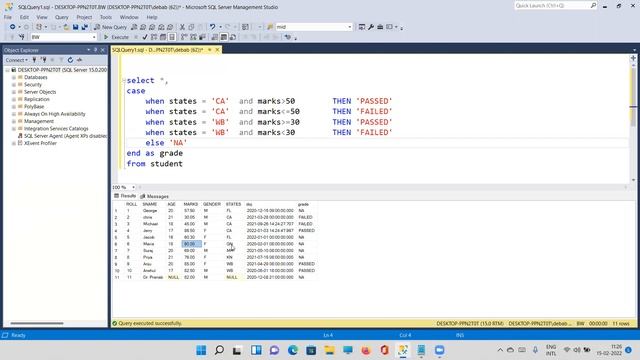Switch to the Messages tab
The width and height of the screenshot is (640, 360).
tap(154, 196)
